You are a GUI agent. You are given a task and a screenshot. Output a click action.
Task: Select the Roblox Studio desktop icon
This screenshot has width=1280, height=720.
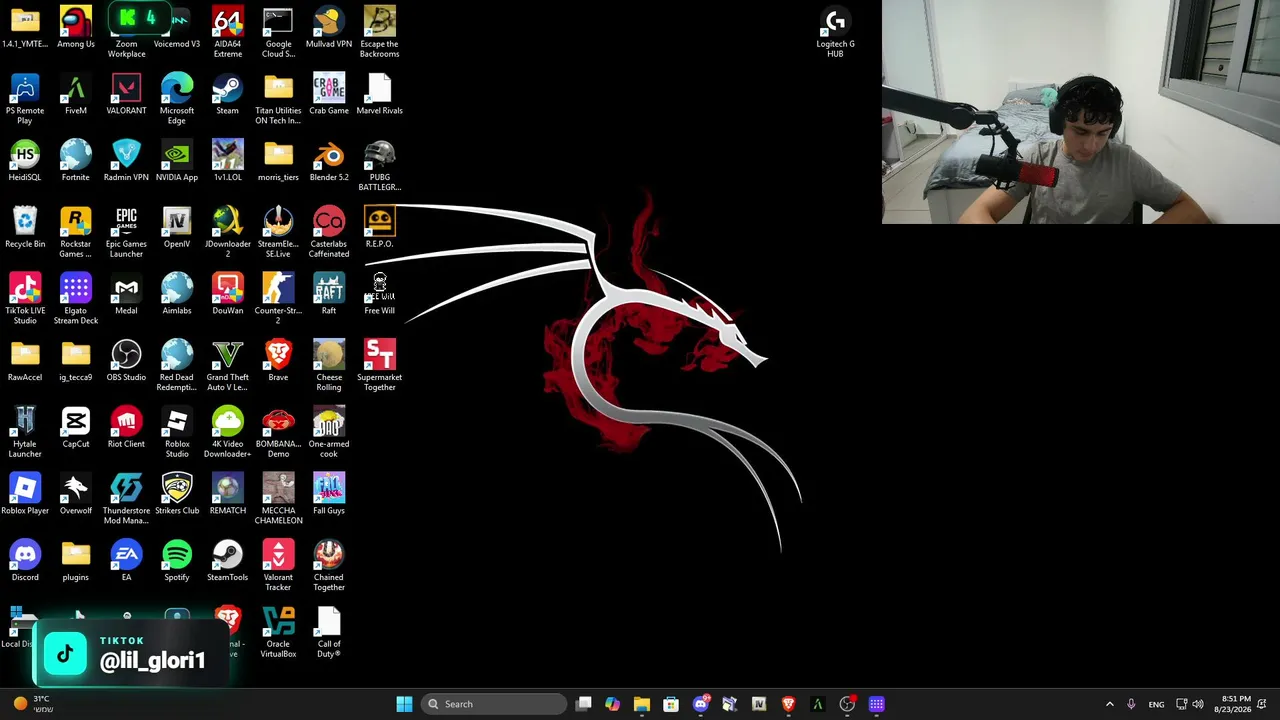point(177,433)
